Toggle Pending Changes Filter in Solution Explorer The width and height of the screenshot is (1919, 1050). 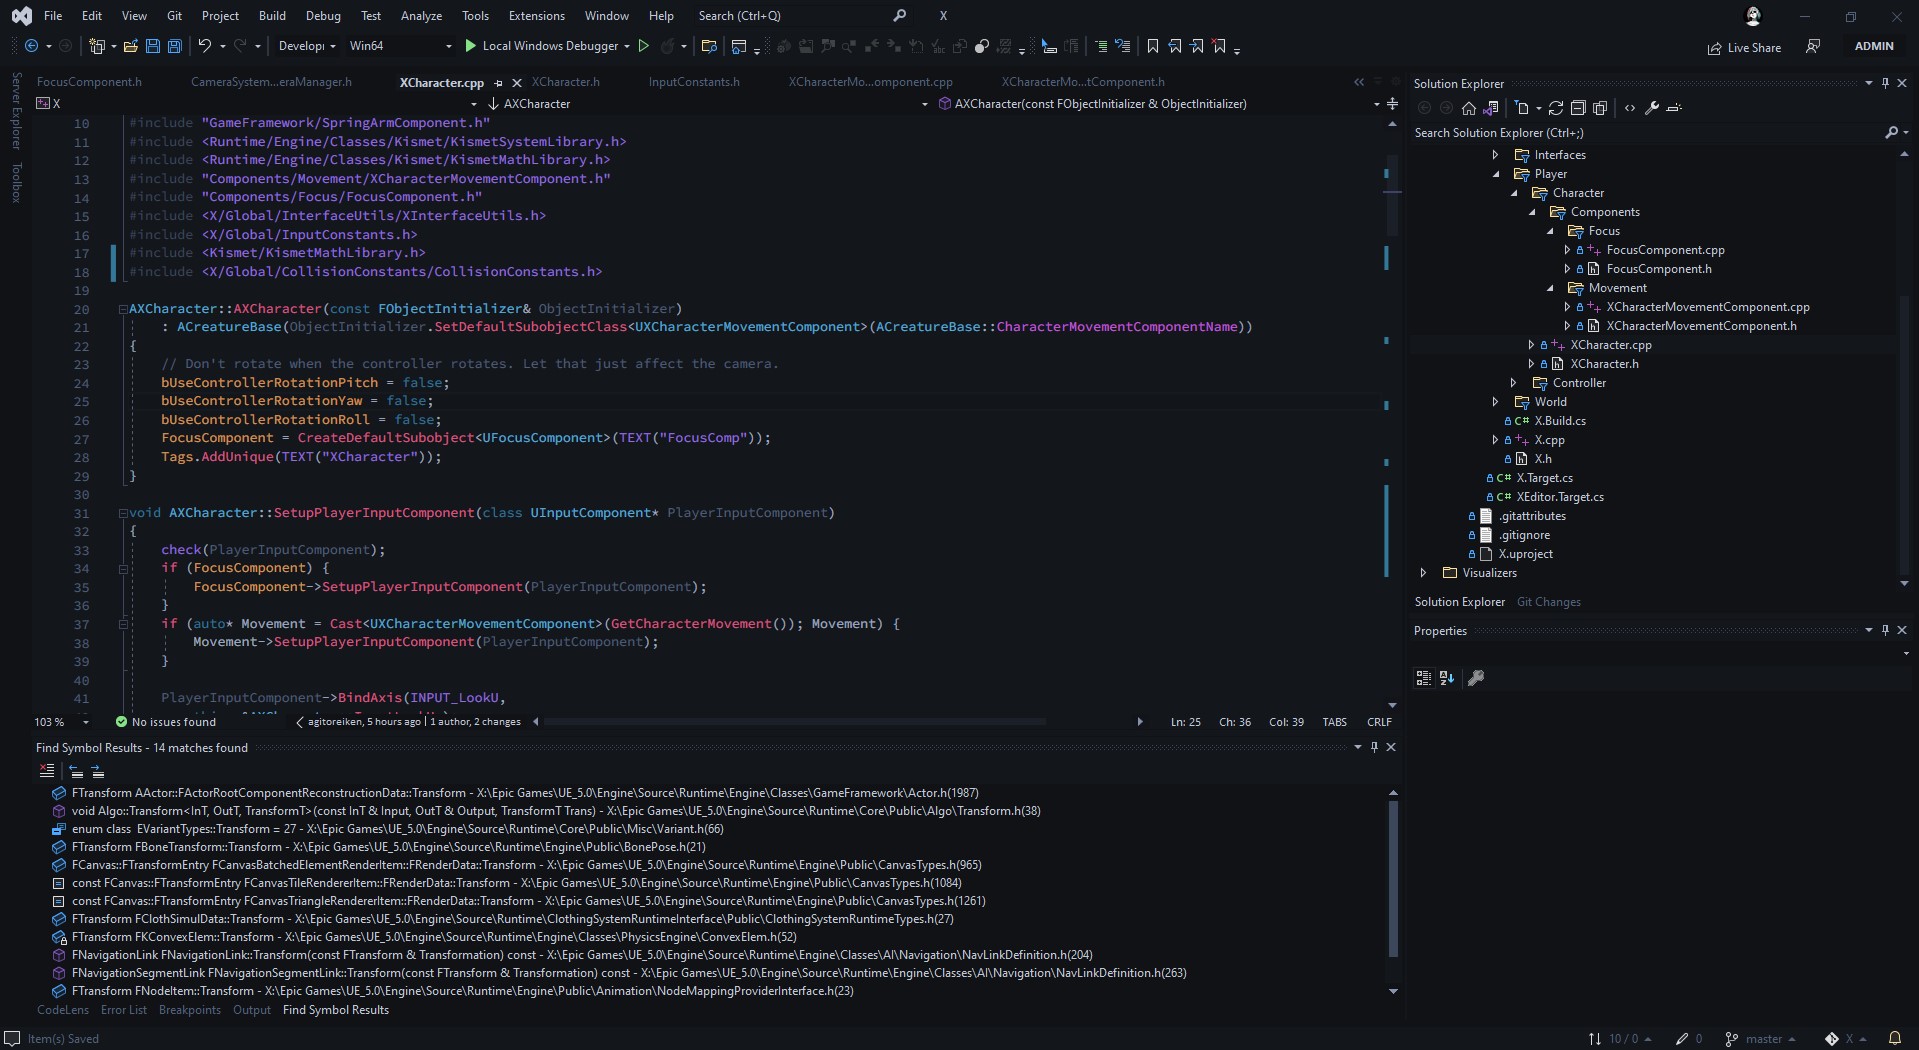coord(1522,108)
